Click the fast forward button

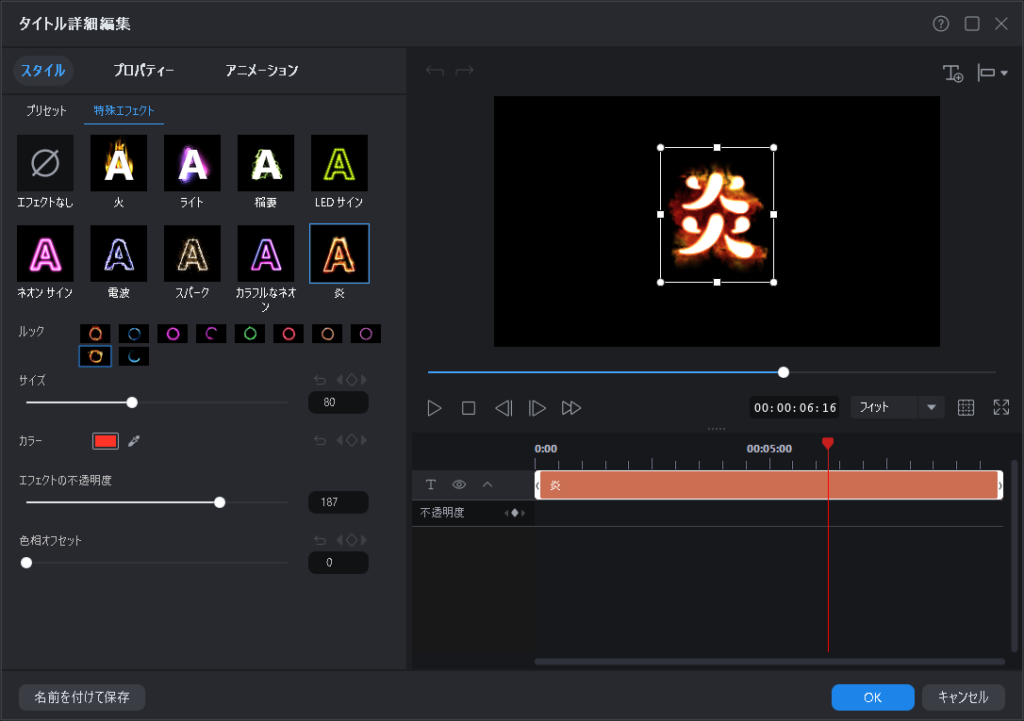(571, 408)
